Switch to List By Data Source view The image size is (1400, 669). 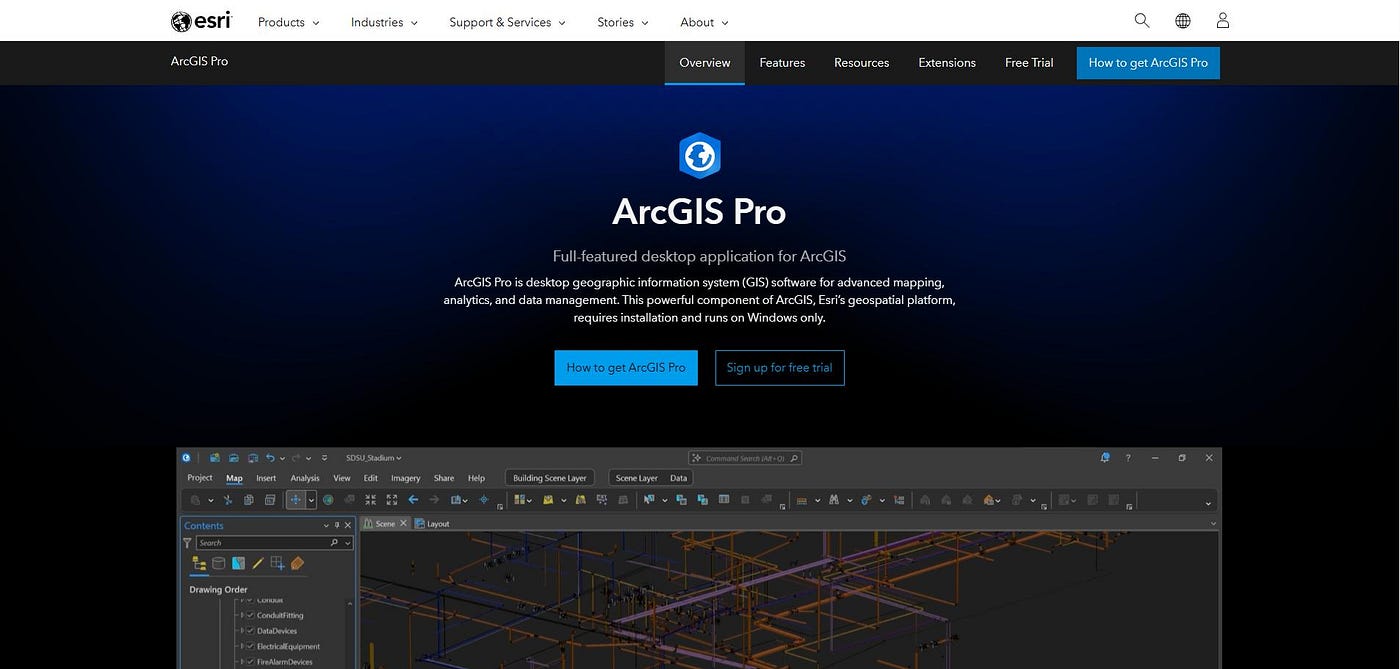coord(218,563)
